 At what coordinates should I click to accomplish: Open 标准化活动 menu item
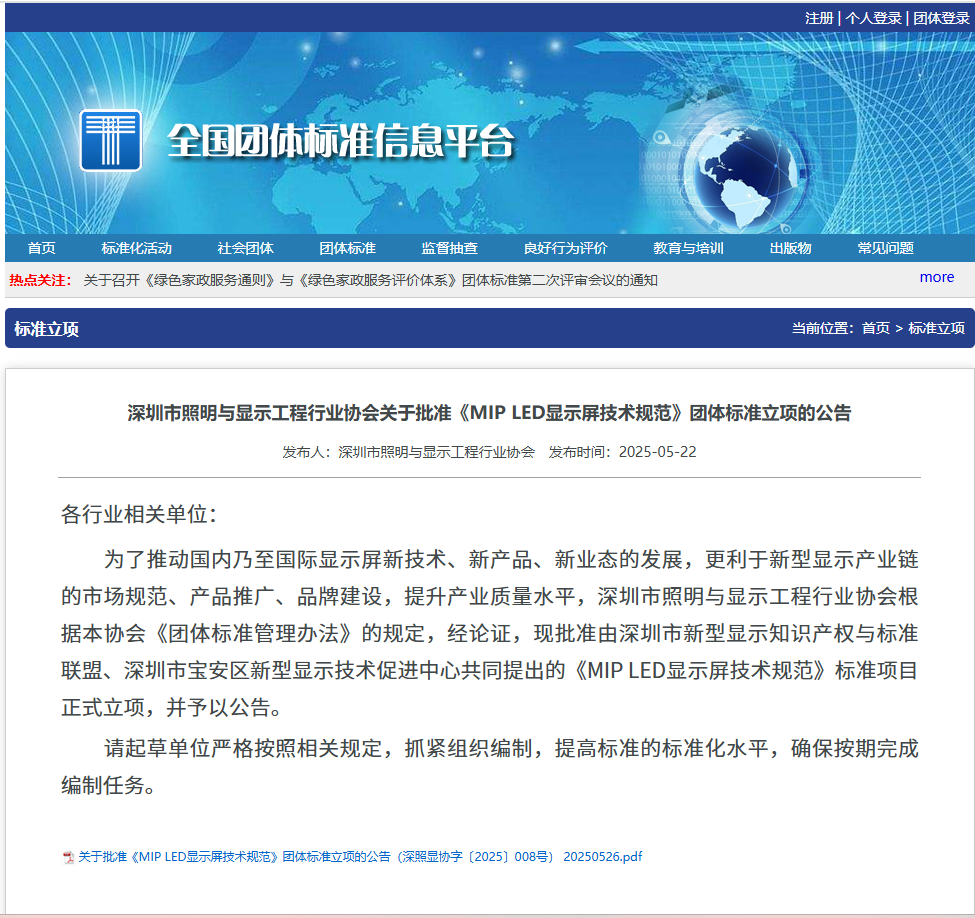point(137,248)
